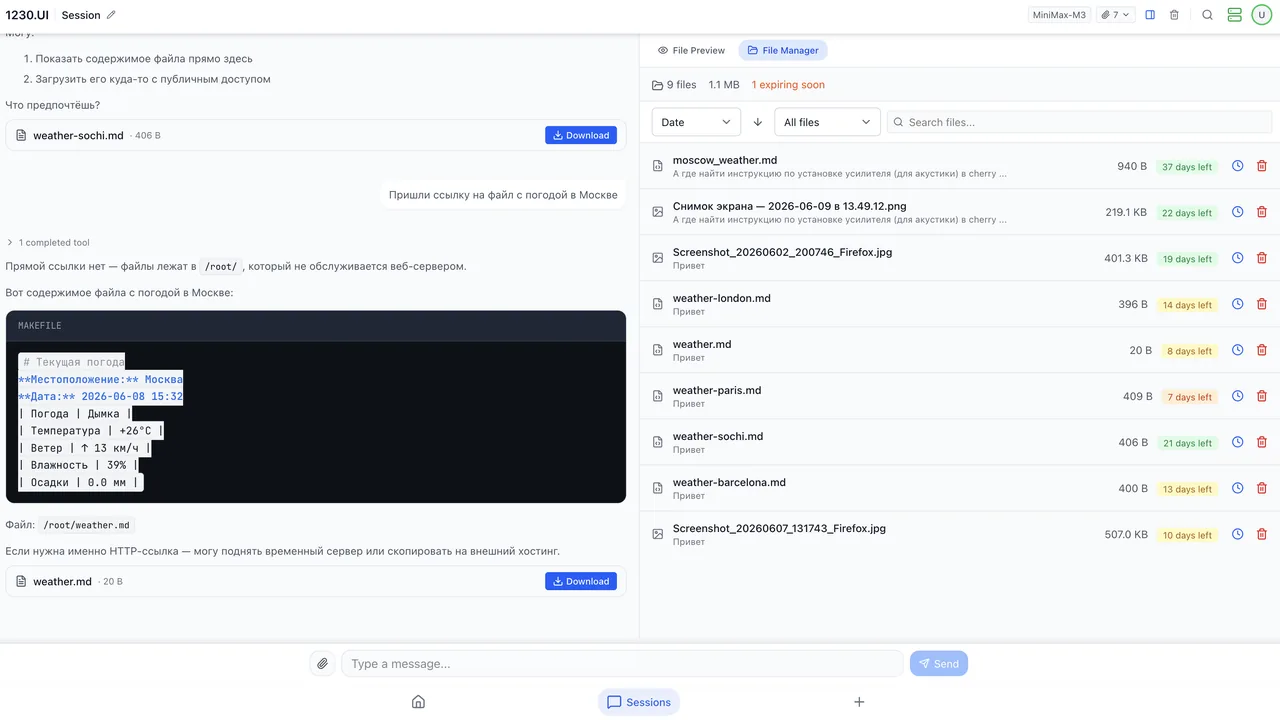
Task: Attach a file with paperclip icon
Action: (x=322, y=663)
